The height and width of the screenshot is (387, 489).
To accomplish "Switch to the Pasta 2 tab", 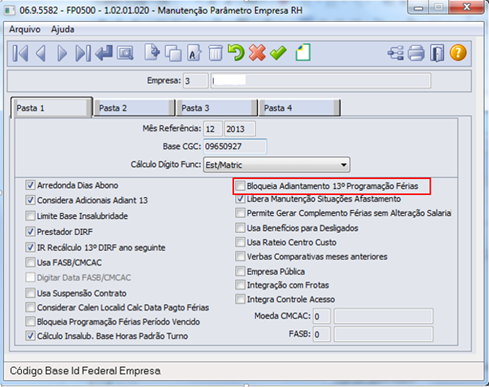I will [x=134, y=108].
